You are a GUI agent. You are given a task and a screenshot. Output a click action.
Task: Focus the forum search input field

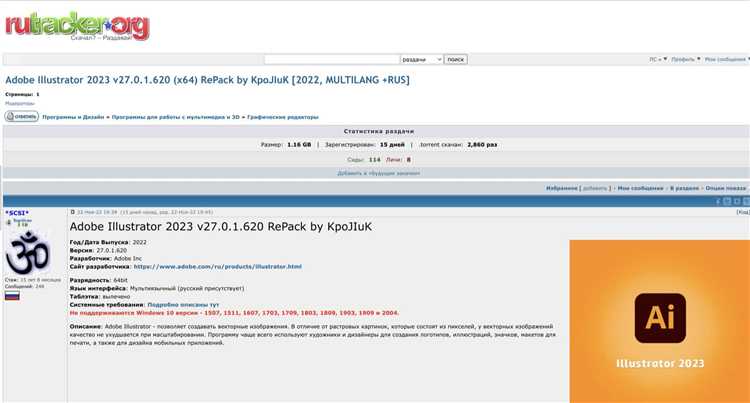point(331,59)
